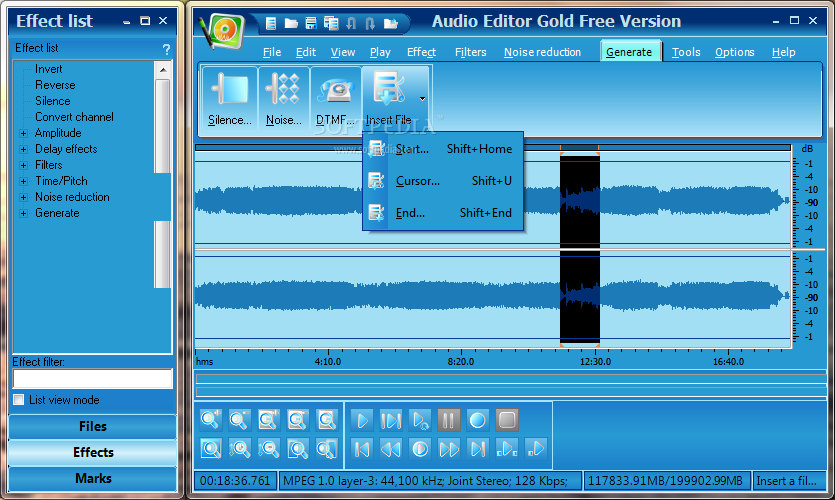This screenshot has width=835, height=500.
Task: Click the Noise... generate button
Action: click(x=283, y=100)
